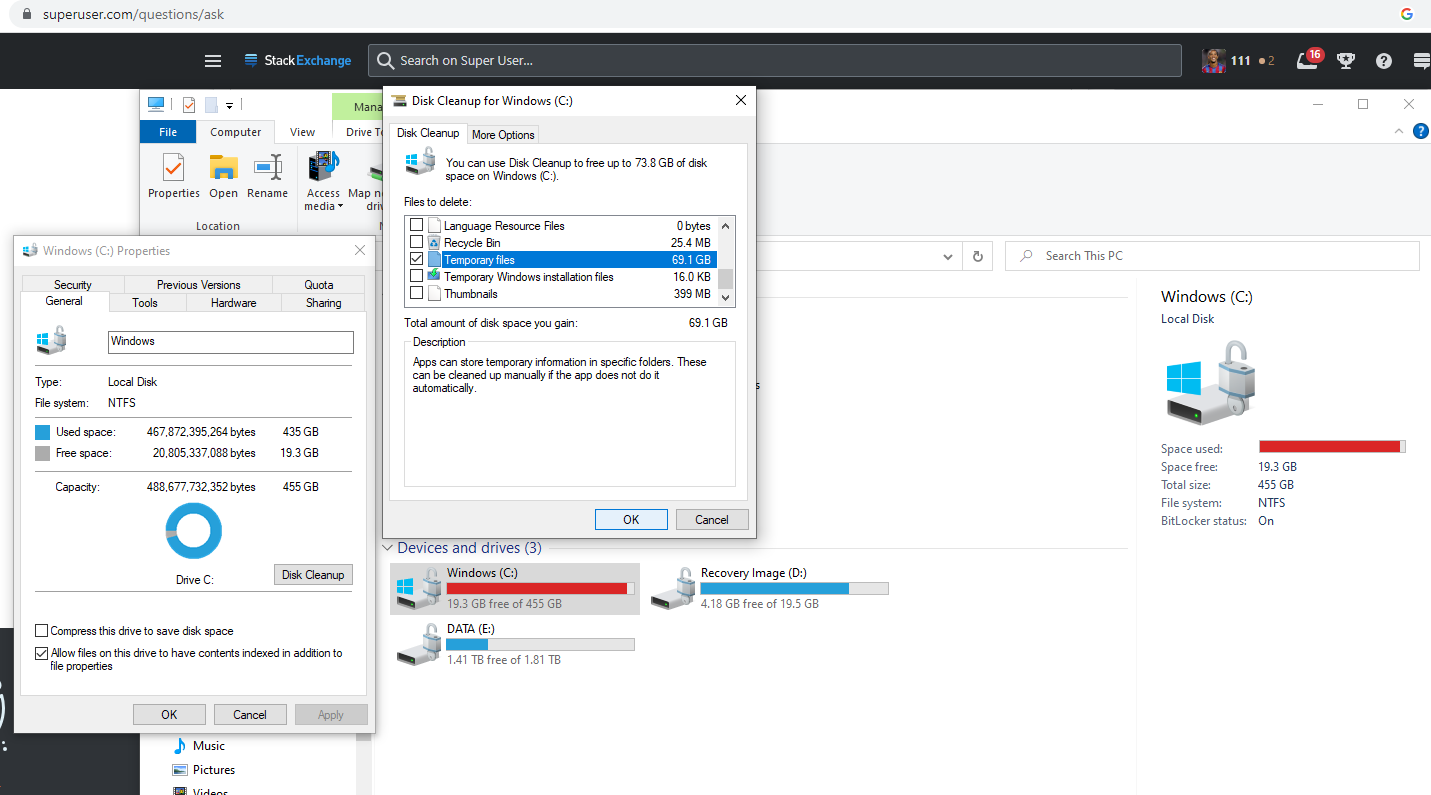Check the Recycle Bin checkbox
Viewport: 1431px width, 795px height.
click(416, 243)
